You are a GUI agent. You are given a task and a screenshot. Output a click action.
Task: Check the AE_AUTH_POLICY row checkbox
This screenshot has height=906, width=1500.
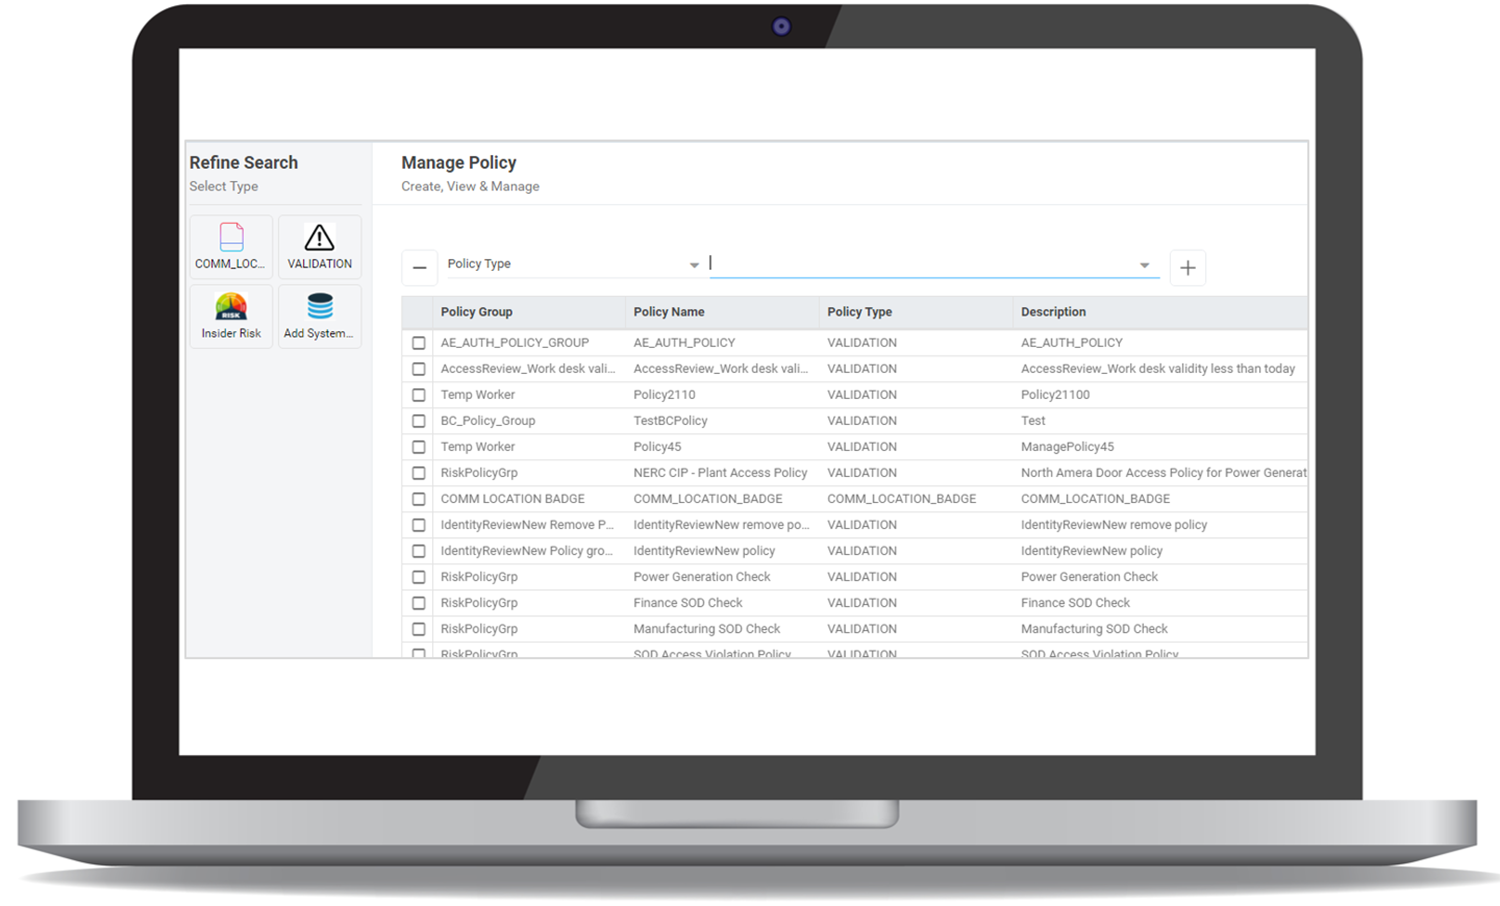pyautogui.click(x=419, y=342)
